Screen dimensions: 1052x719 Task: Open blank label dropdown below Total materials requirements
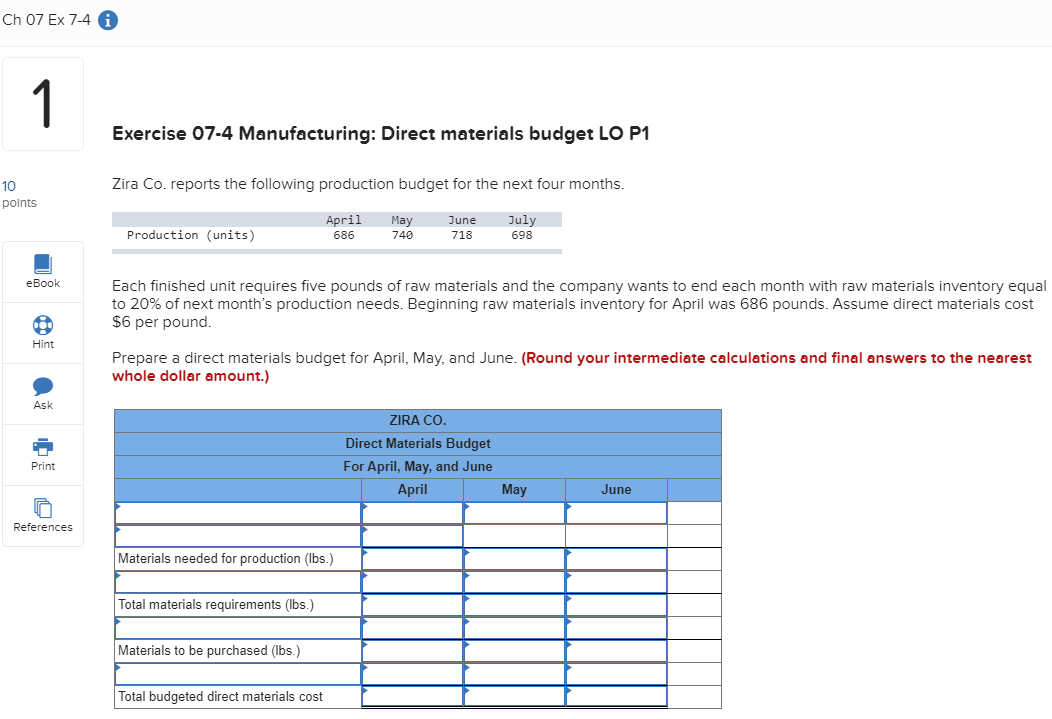[x=238, y=628]
